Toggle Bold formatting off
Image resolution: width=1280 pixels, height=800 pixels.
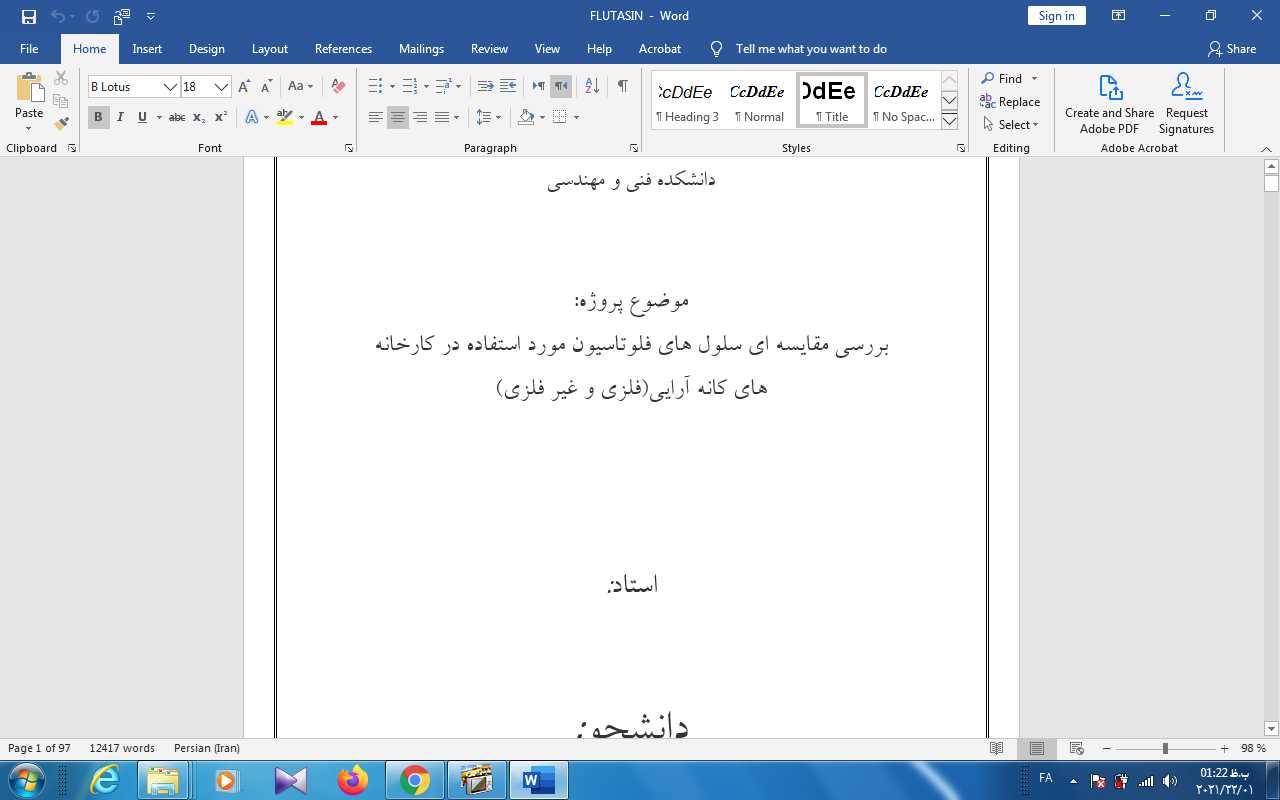98,118
